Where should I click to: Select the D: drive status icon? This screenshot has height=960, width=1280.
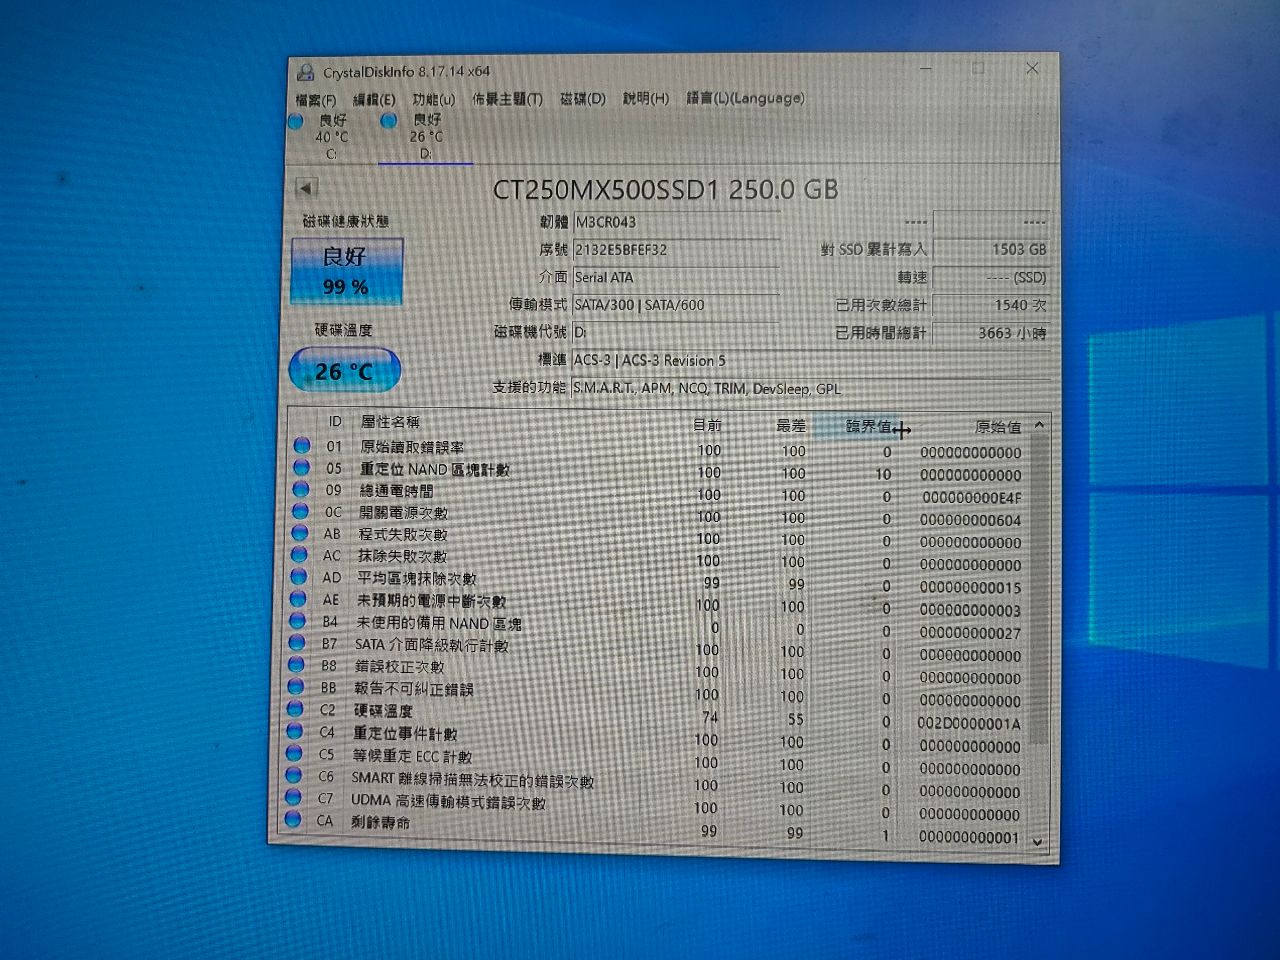390,121
